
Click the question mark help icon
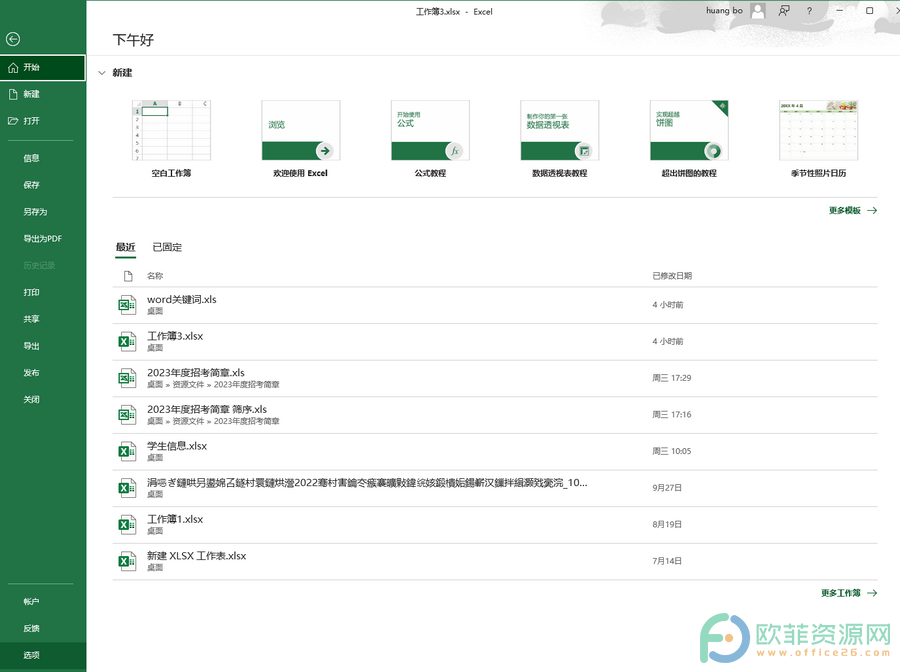[x=809, y=11]
